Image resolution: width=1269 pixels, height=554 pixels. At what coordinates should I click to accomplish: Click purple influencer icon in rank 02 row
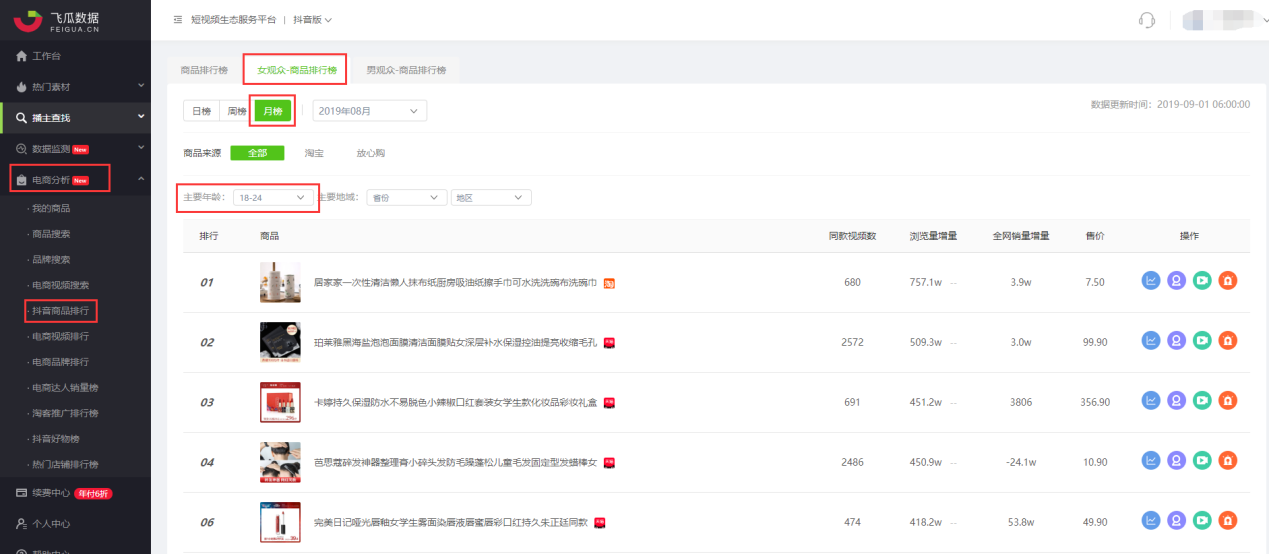pyautogui.click(x=1177, y=342)
